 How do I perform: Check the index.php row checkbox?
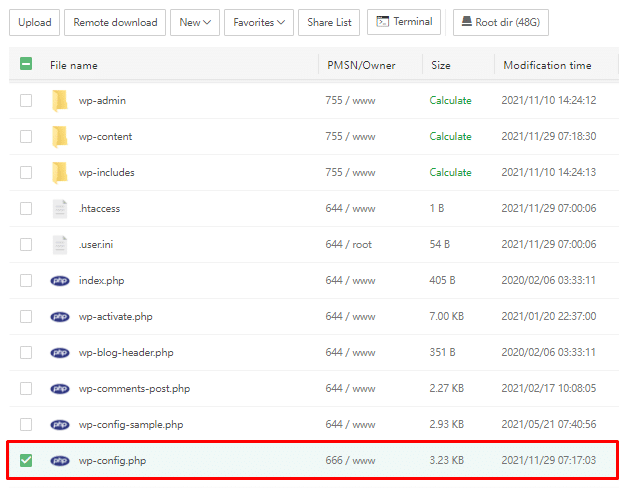coord(26,281)
